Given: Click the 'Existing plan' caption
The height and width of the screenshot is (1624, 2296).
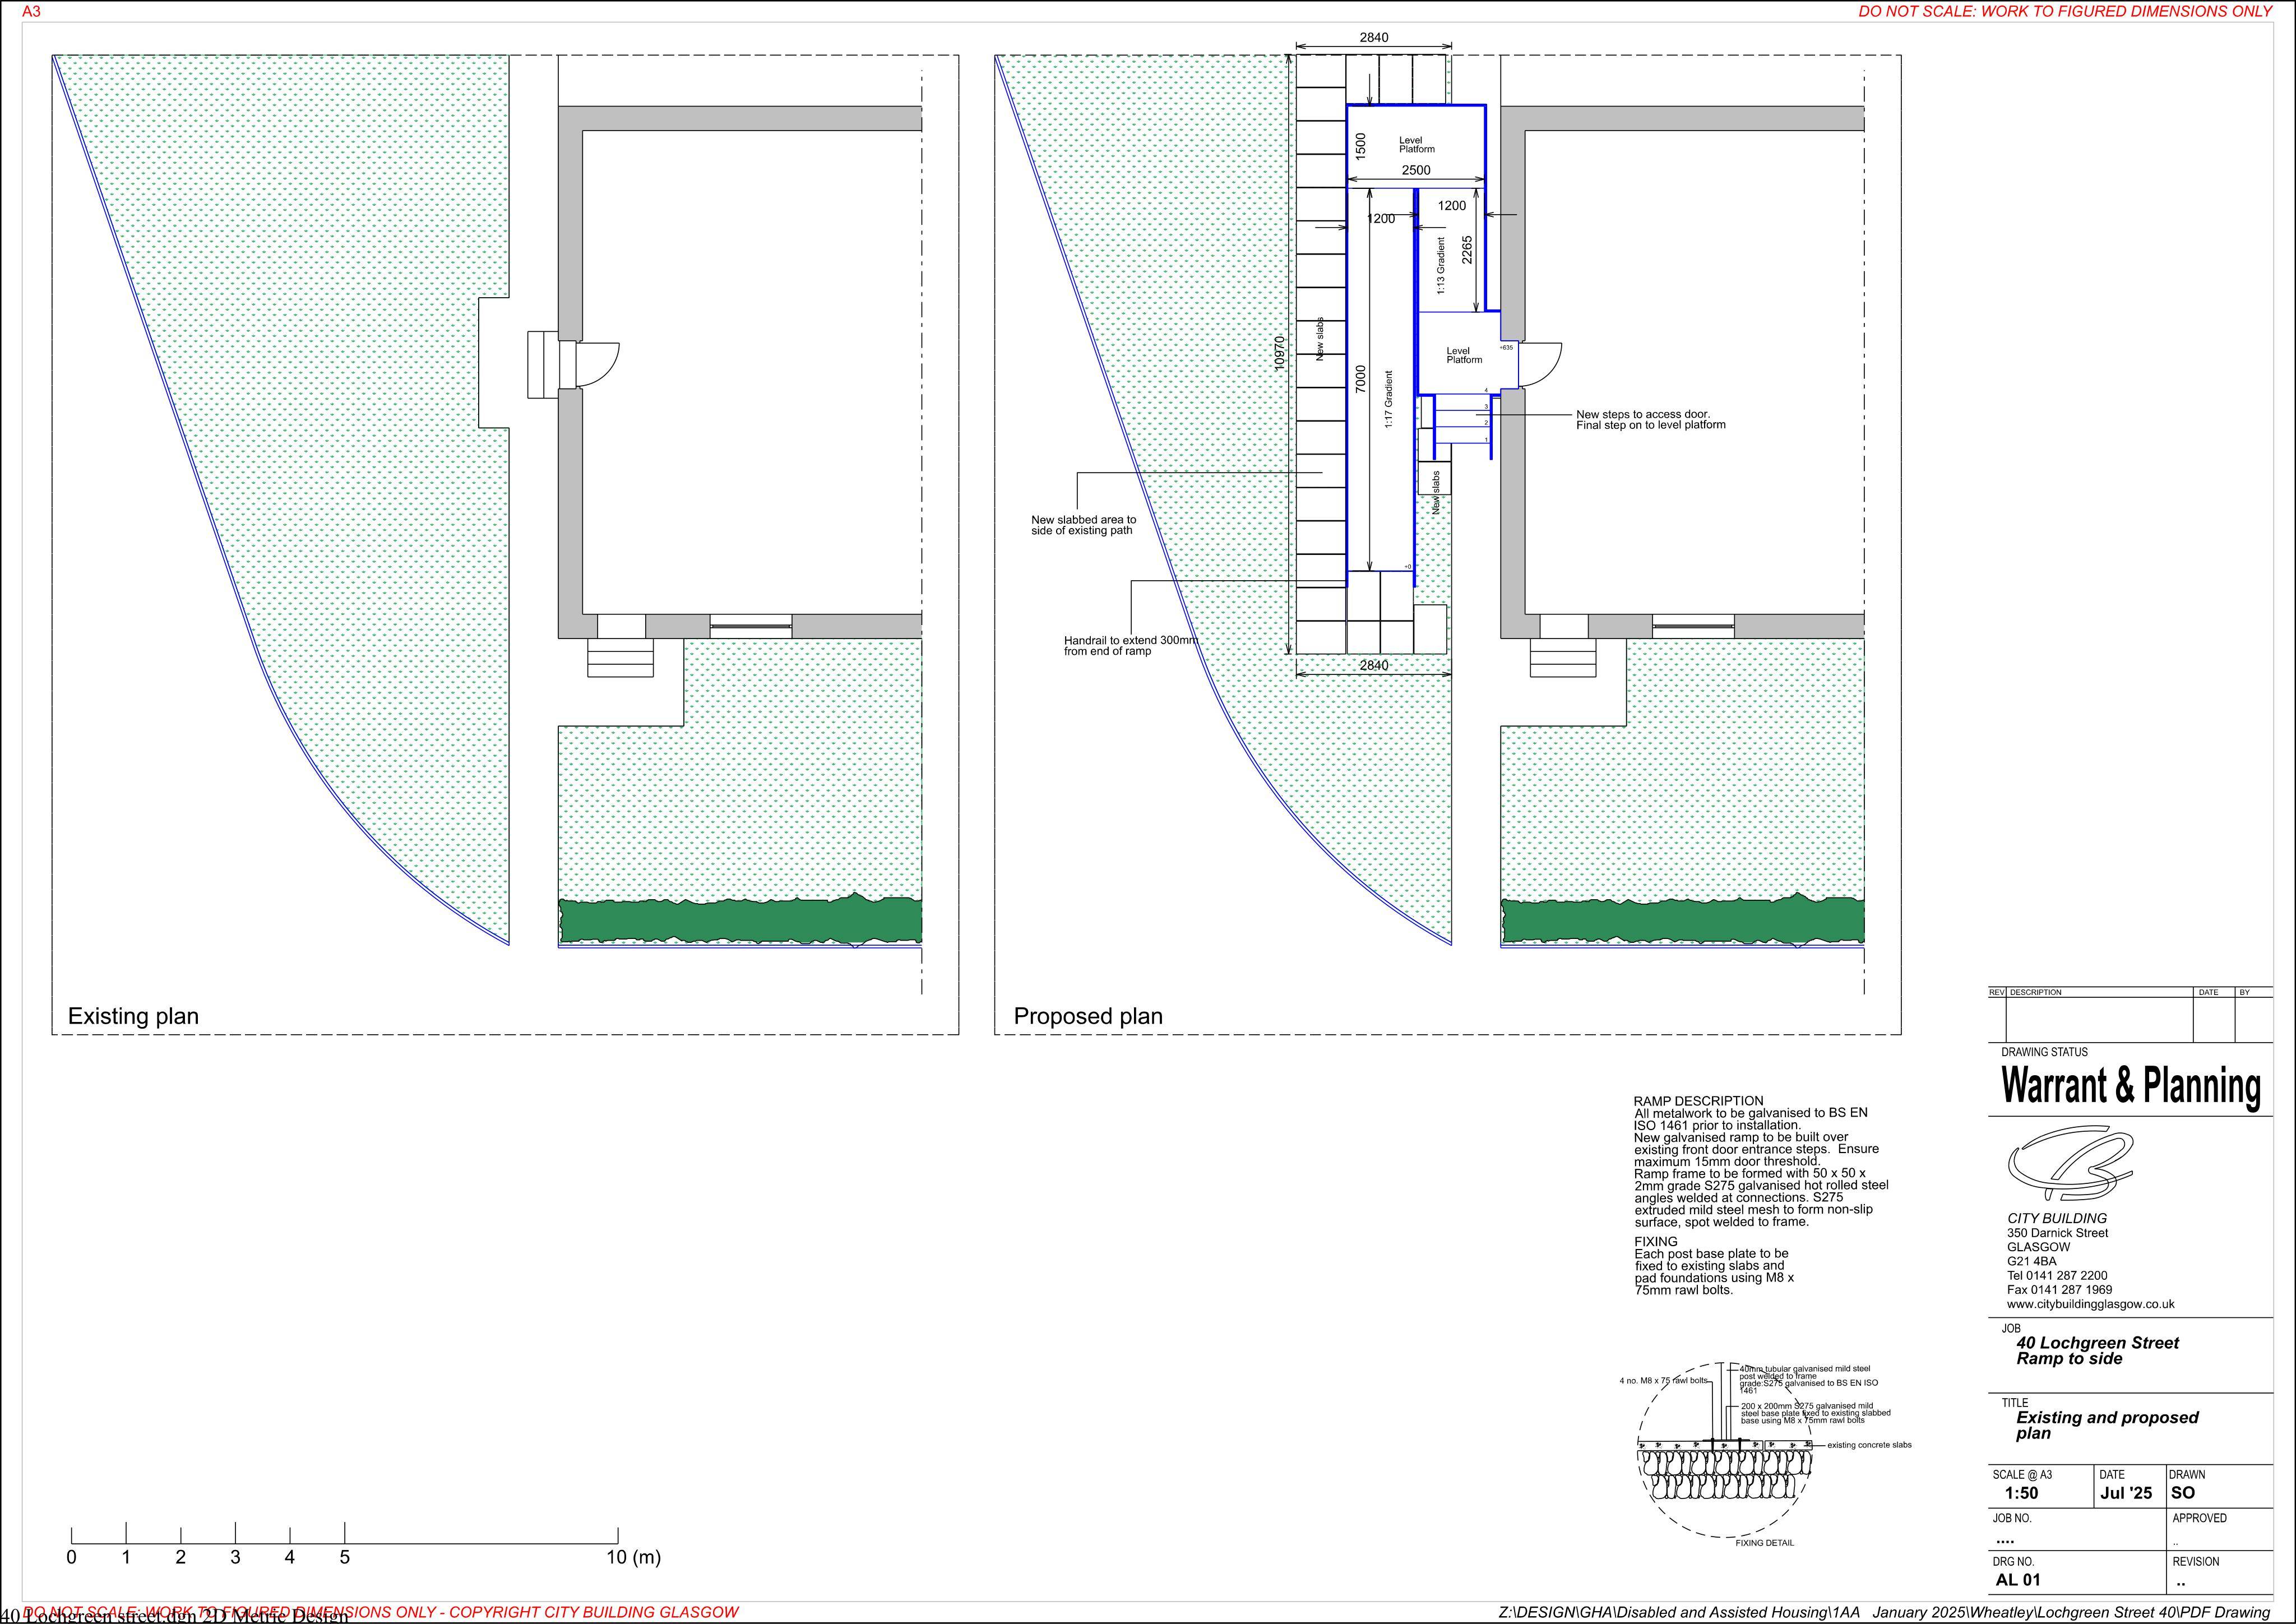Looking at the screenshot, I should pos(133,1016).
